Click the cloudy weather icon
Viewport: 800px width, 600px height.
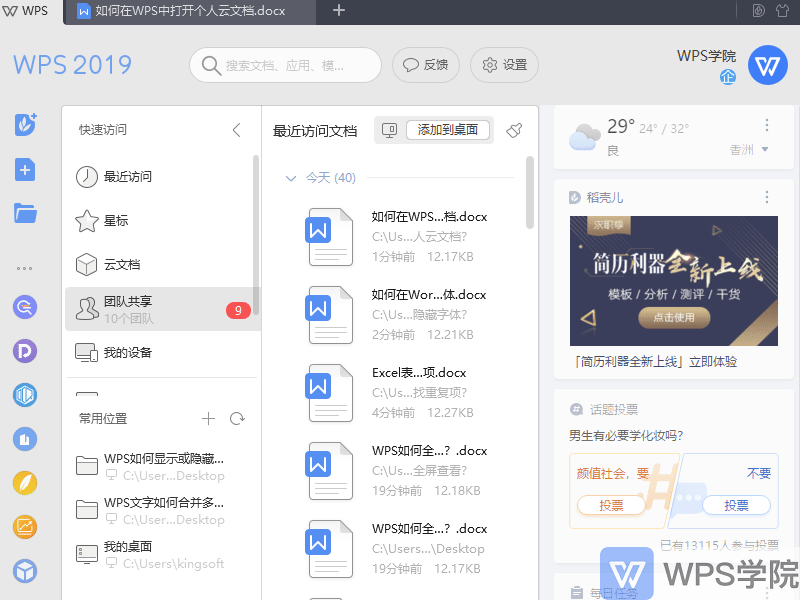pyautogui.click(x=585, y=137)
